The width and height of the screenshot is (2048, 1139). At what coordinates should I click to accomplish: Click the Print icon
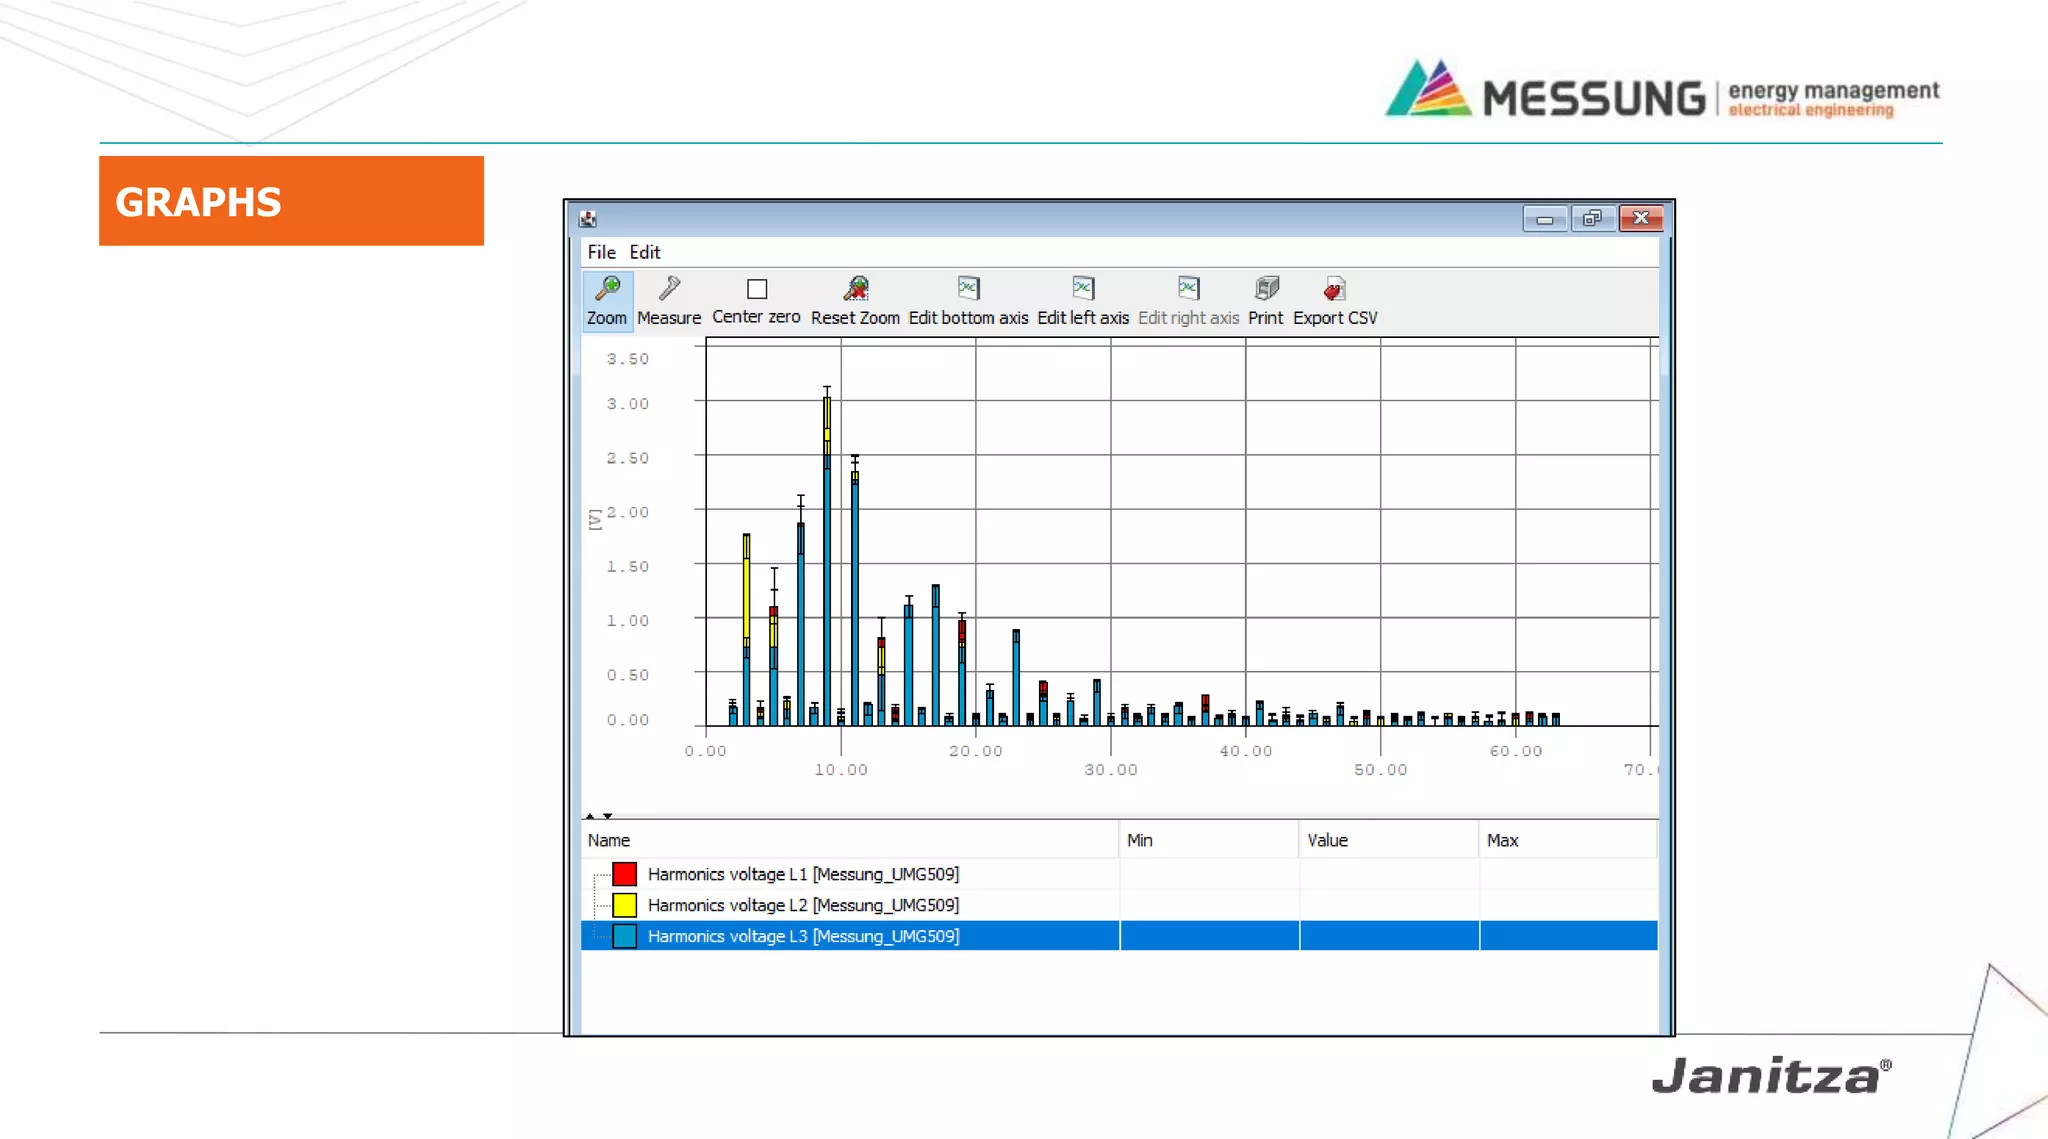1266,289
